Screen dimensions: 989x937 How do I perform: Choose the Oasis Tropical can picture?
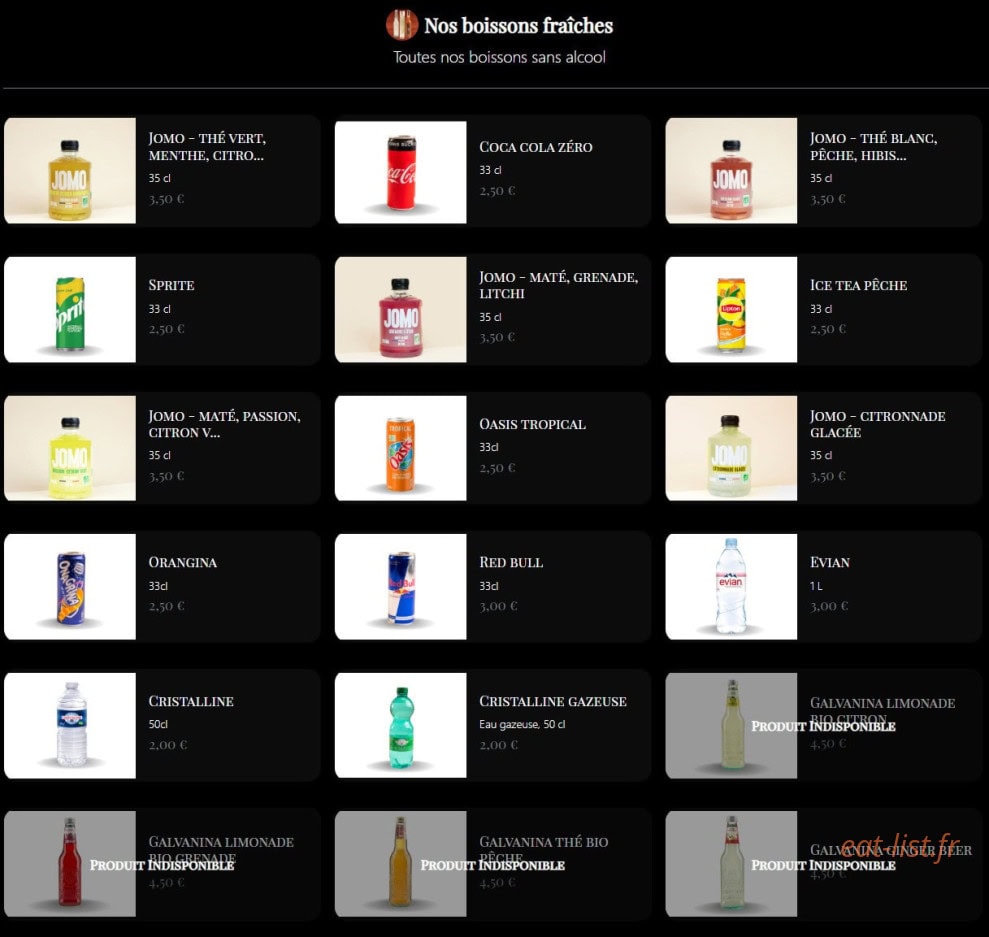pos(401,448)
